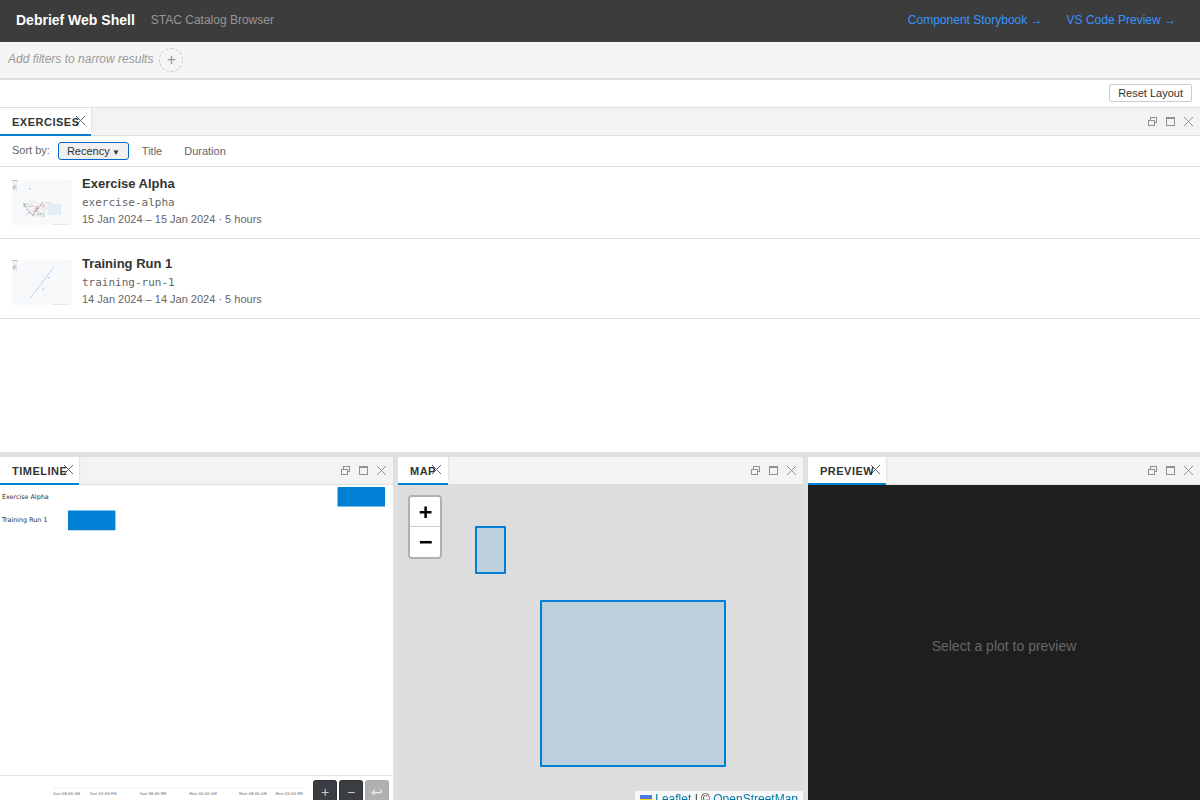1200x800 pixels.
Task: Click the Reset Layout button
Action: tap(1149, 92)
